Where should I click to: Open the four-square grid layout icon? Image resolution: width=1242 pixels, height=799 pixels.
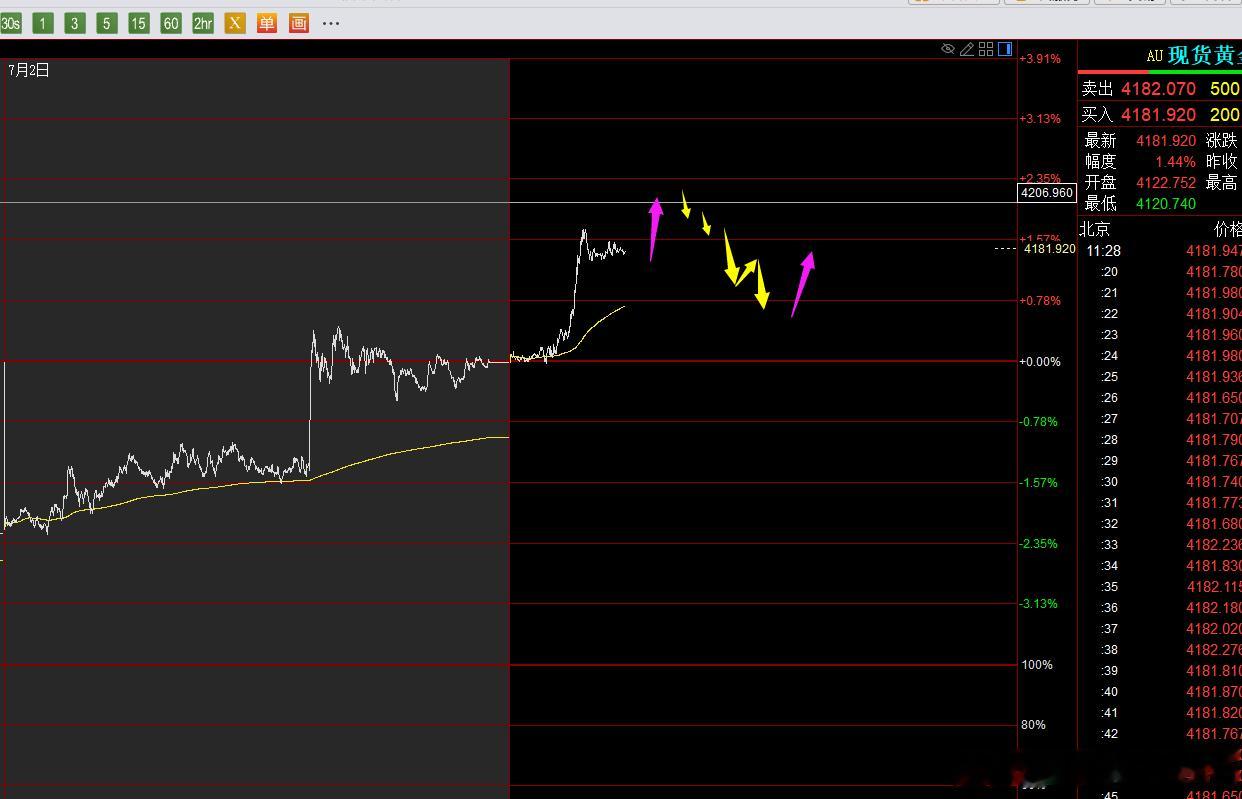(986, 48)
